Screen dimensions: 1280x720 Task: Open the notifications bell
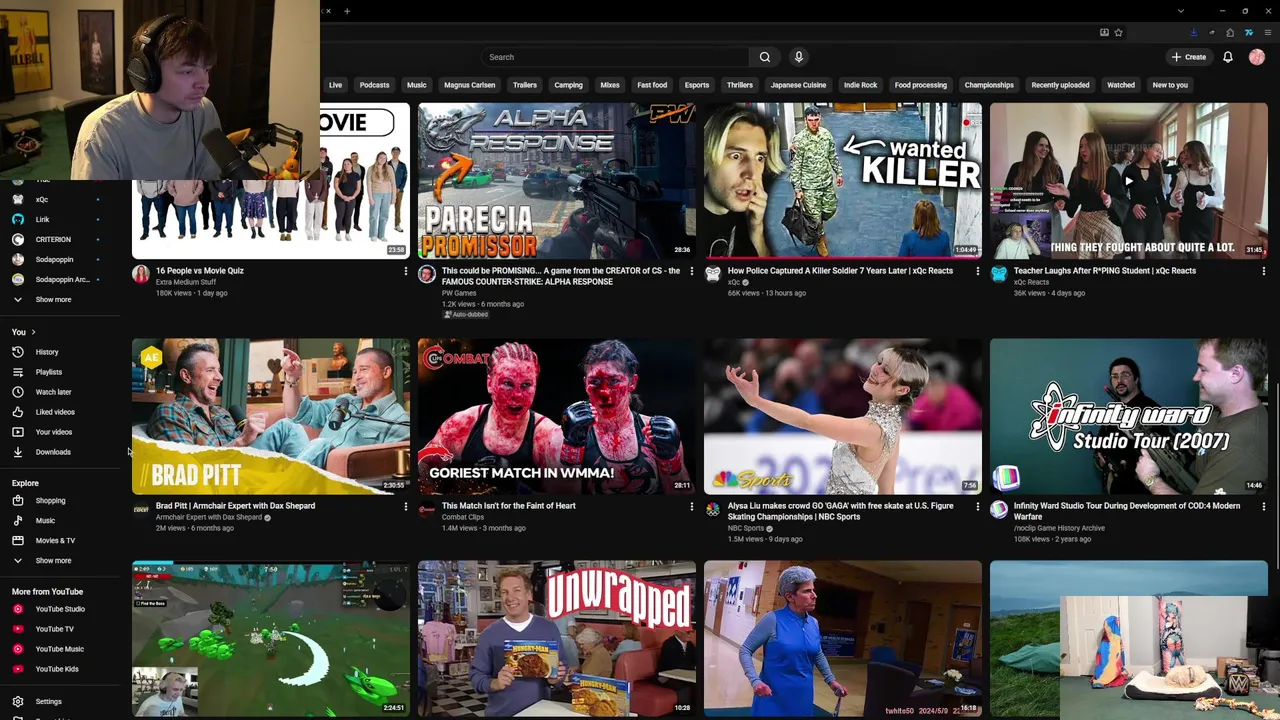tap(1227, 57)
